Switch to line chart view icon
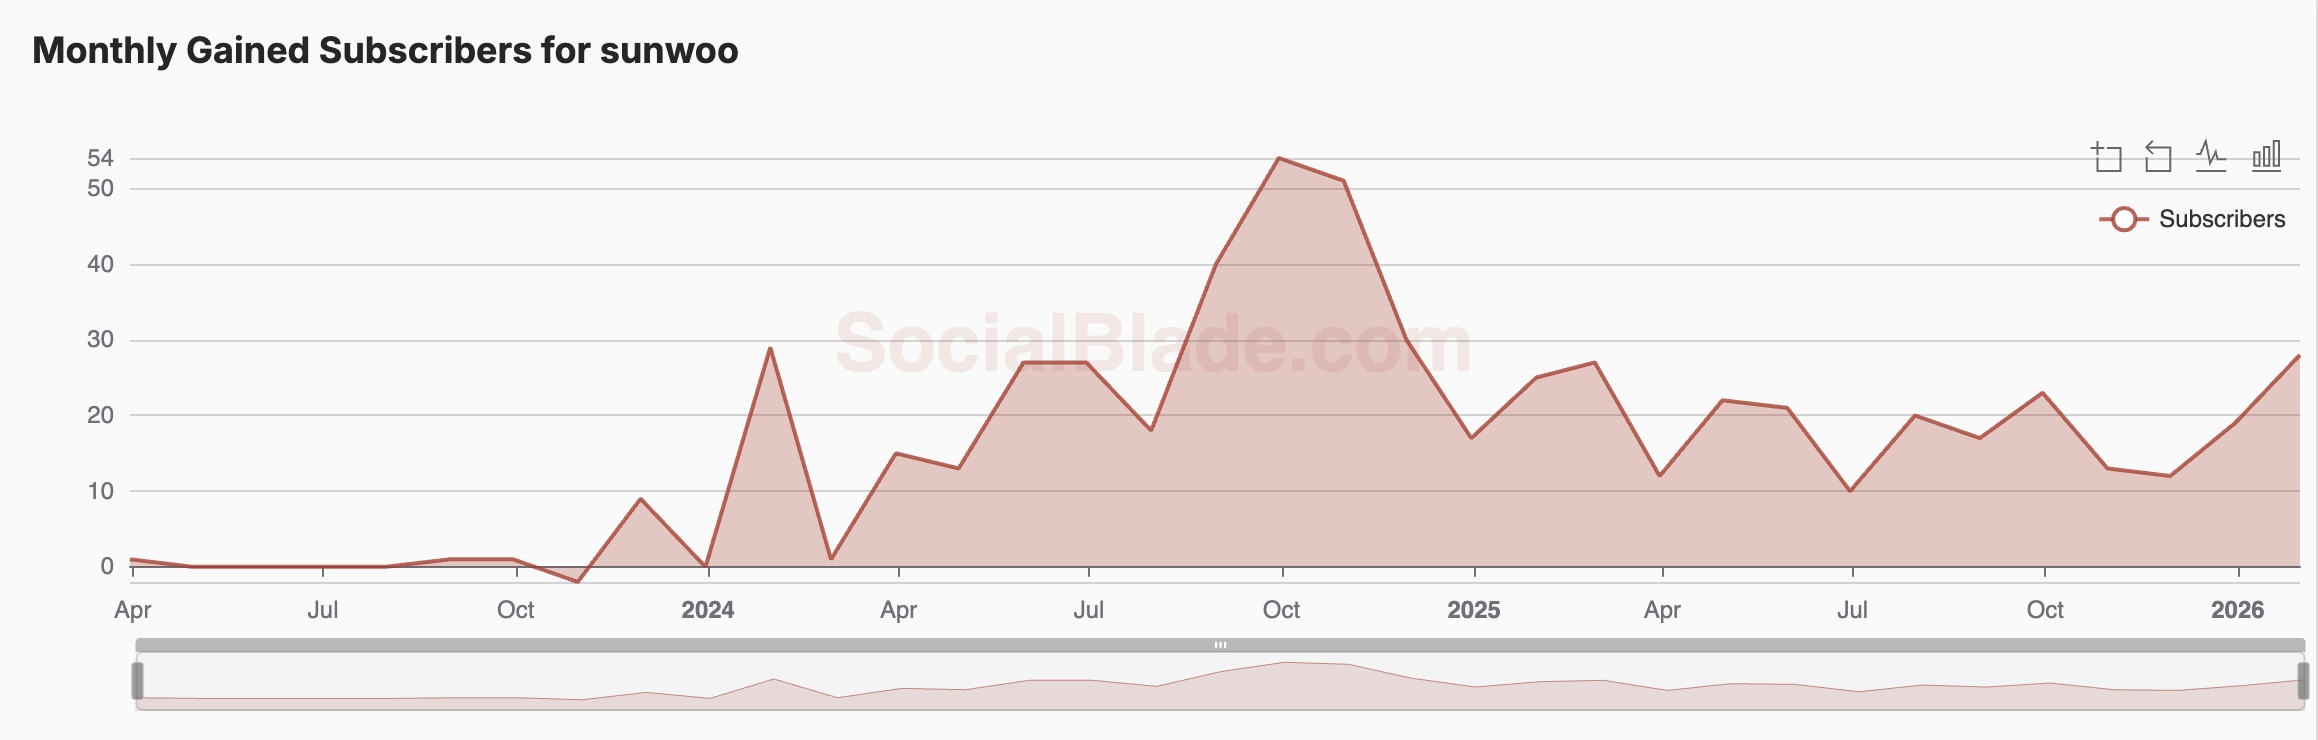The image size is (2318, 740). coord(2209,156)
